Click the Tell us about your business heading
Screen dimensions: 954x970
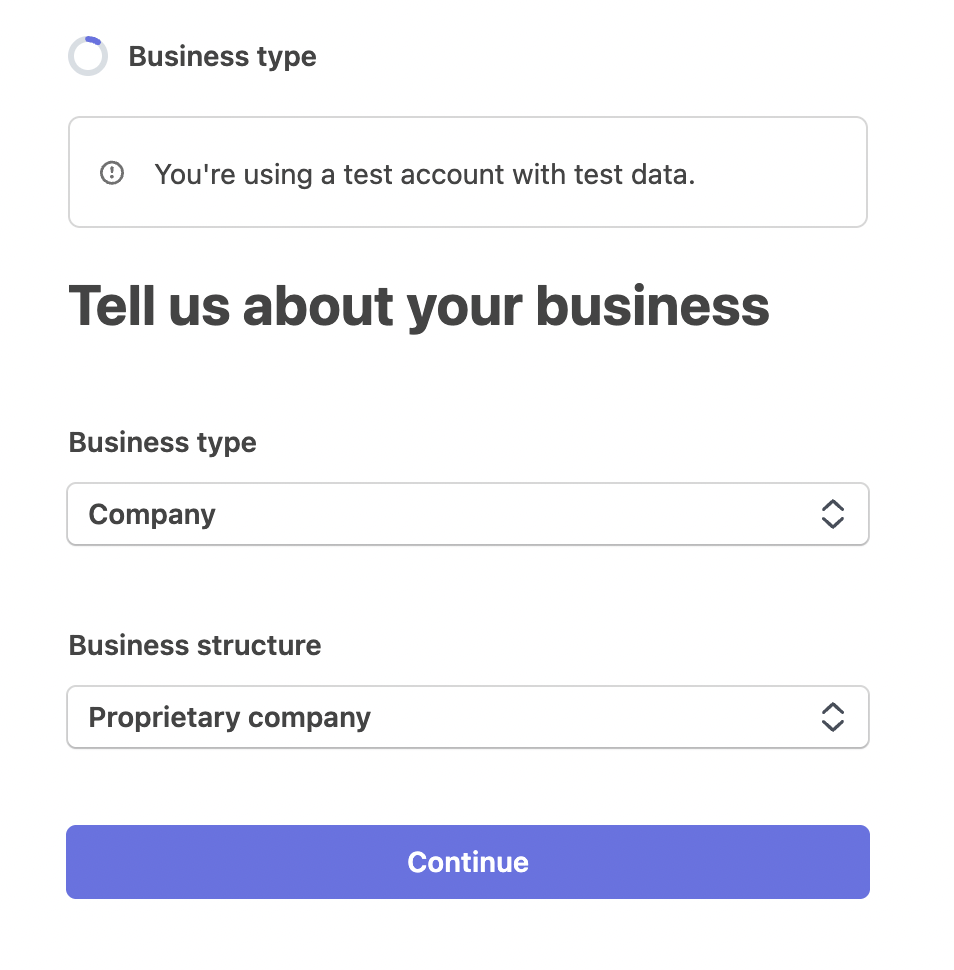point(419,307)
